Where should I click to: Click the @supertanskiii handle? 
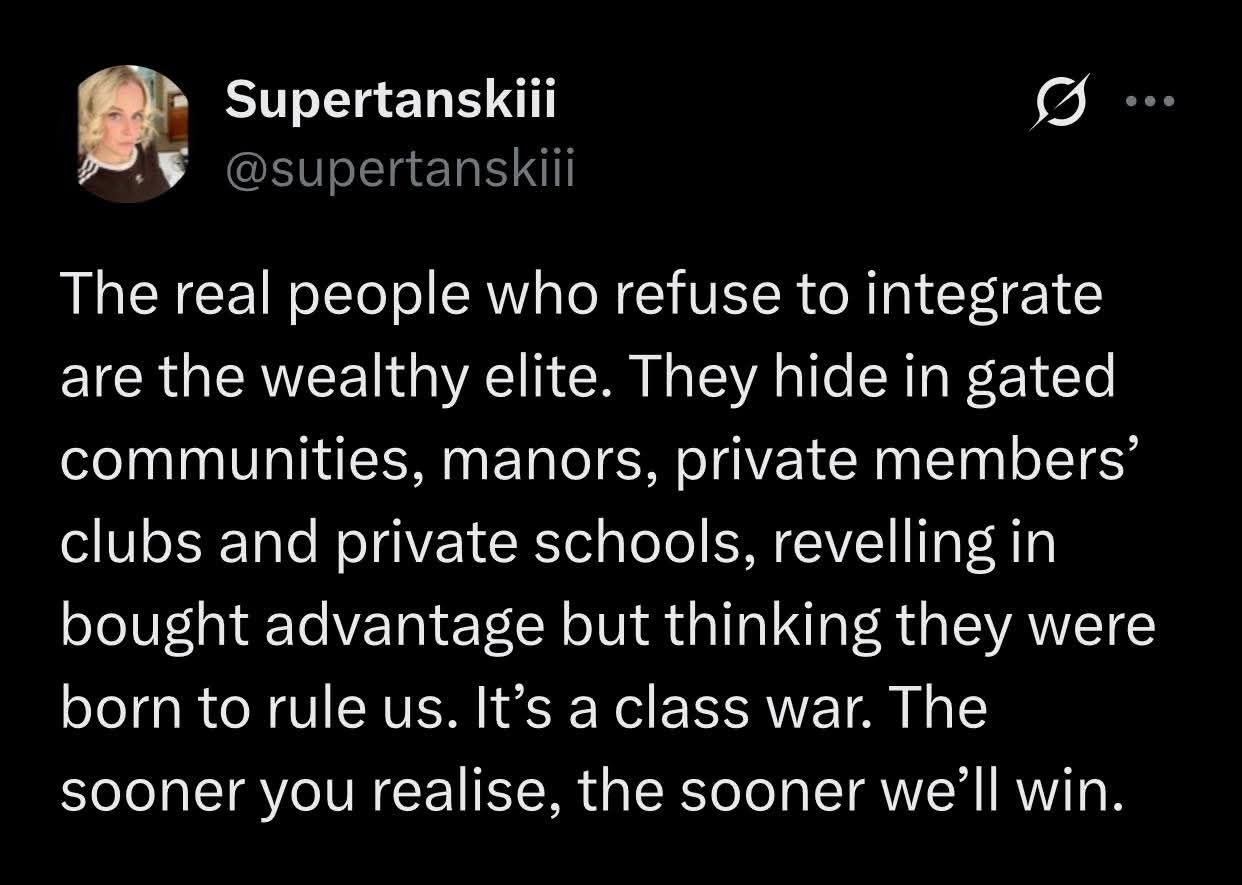(401, 172)
